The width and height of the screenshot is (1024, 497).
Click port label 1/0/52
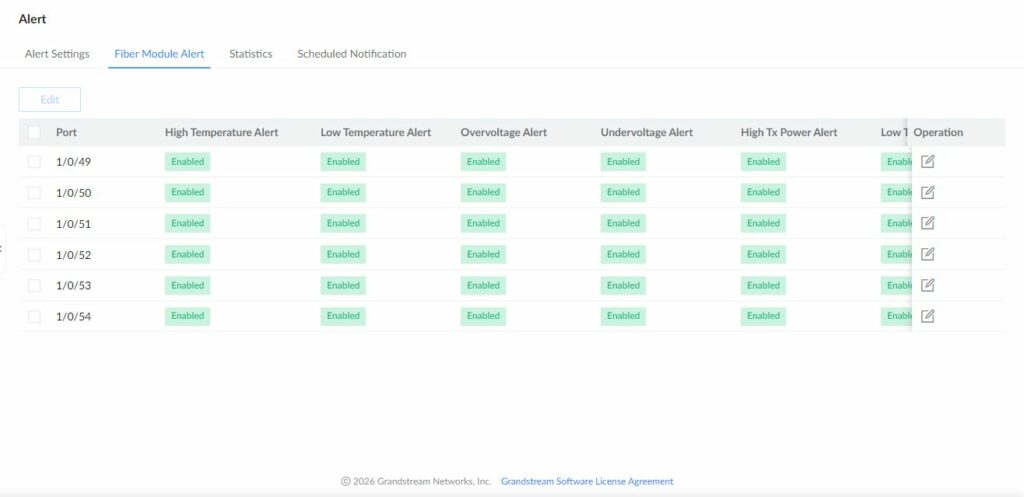(x=73, y=255)
